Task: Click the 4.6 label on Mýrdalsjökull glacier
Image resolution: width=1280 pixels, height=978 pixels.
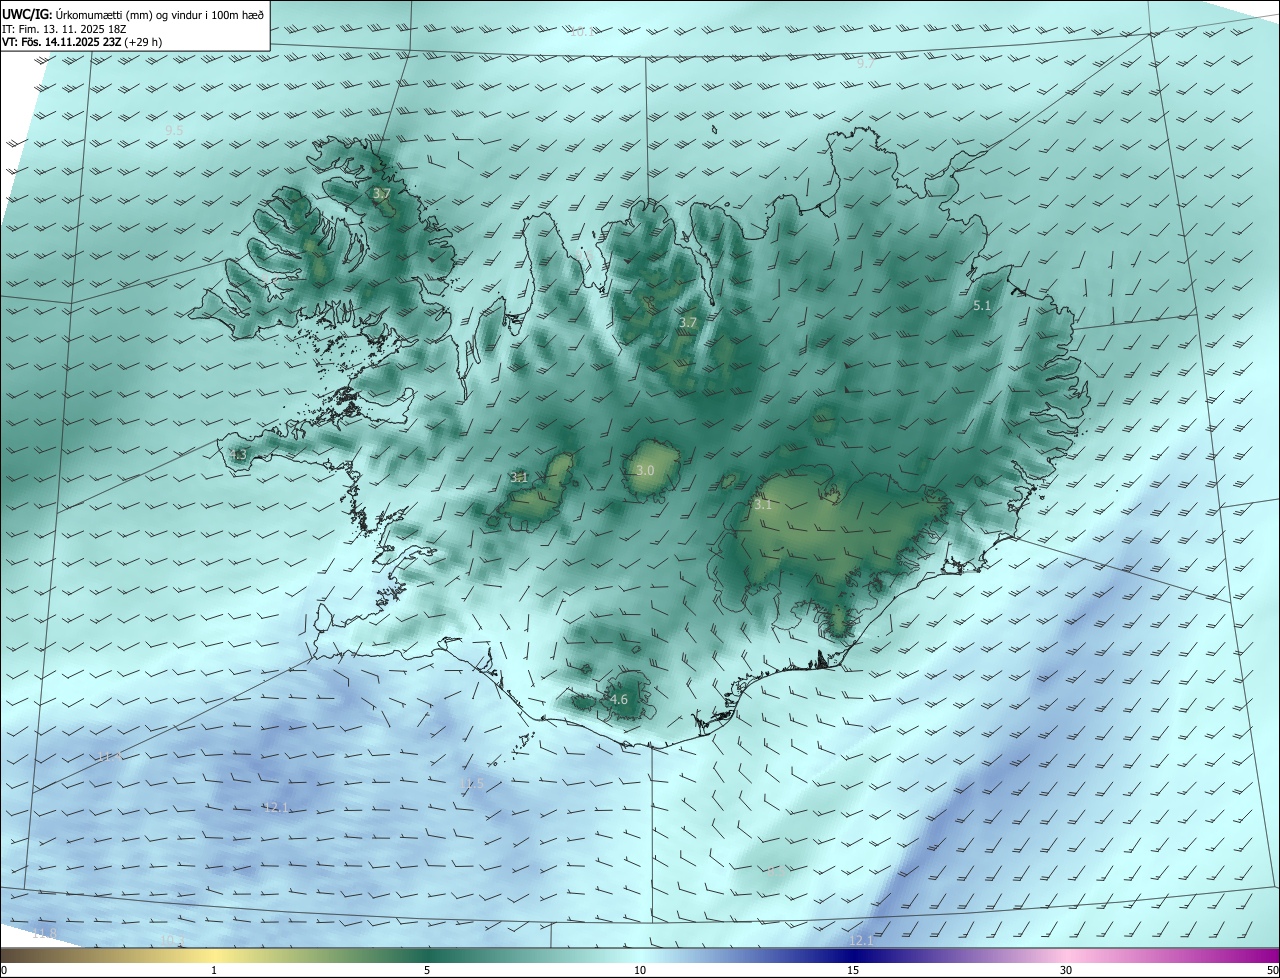Action: (x=619, y=699)
